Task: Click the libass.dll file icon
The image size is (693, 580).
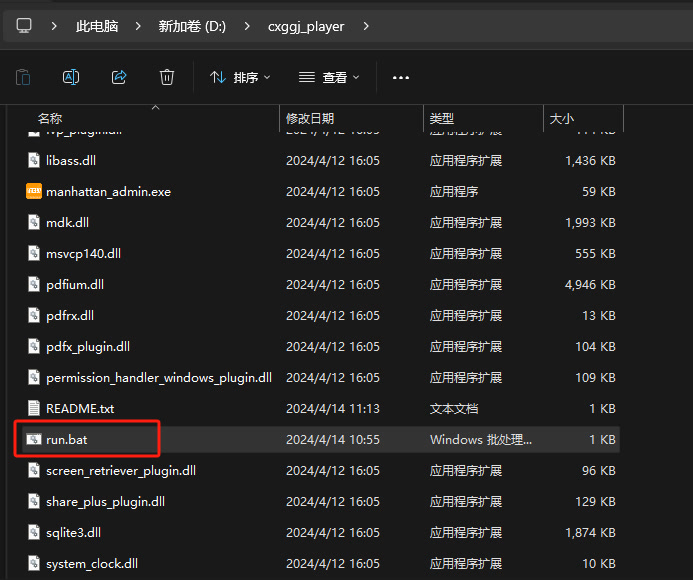Action: [x=34, y=160]
